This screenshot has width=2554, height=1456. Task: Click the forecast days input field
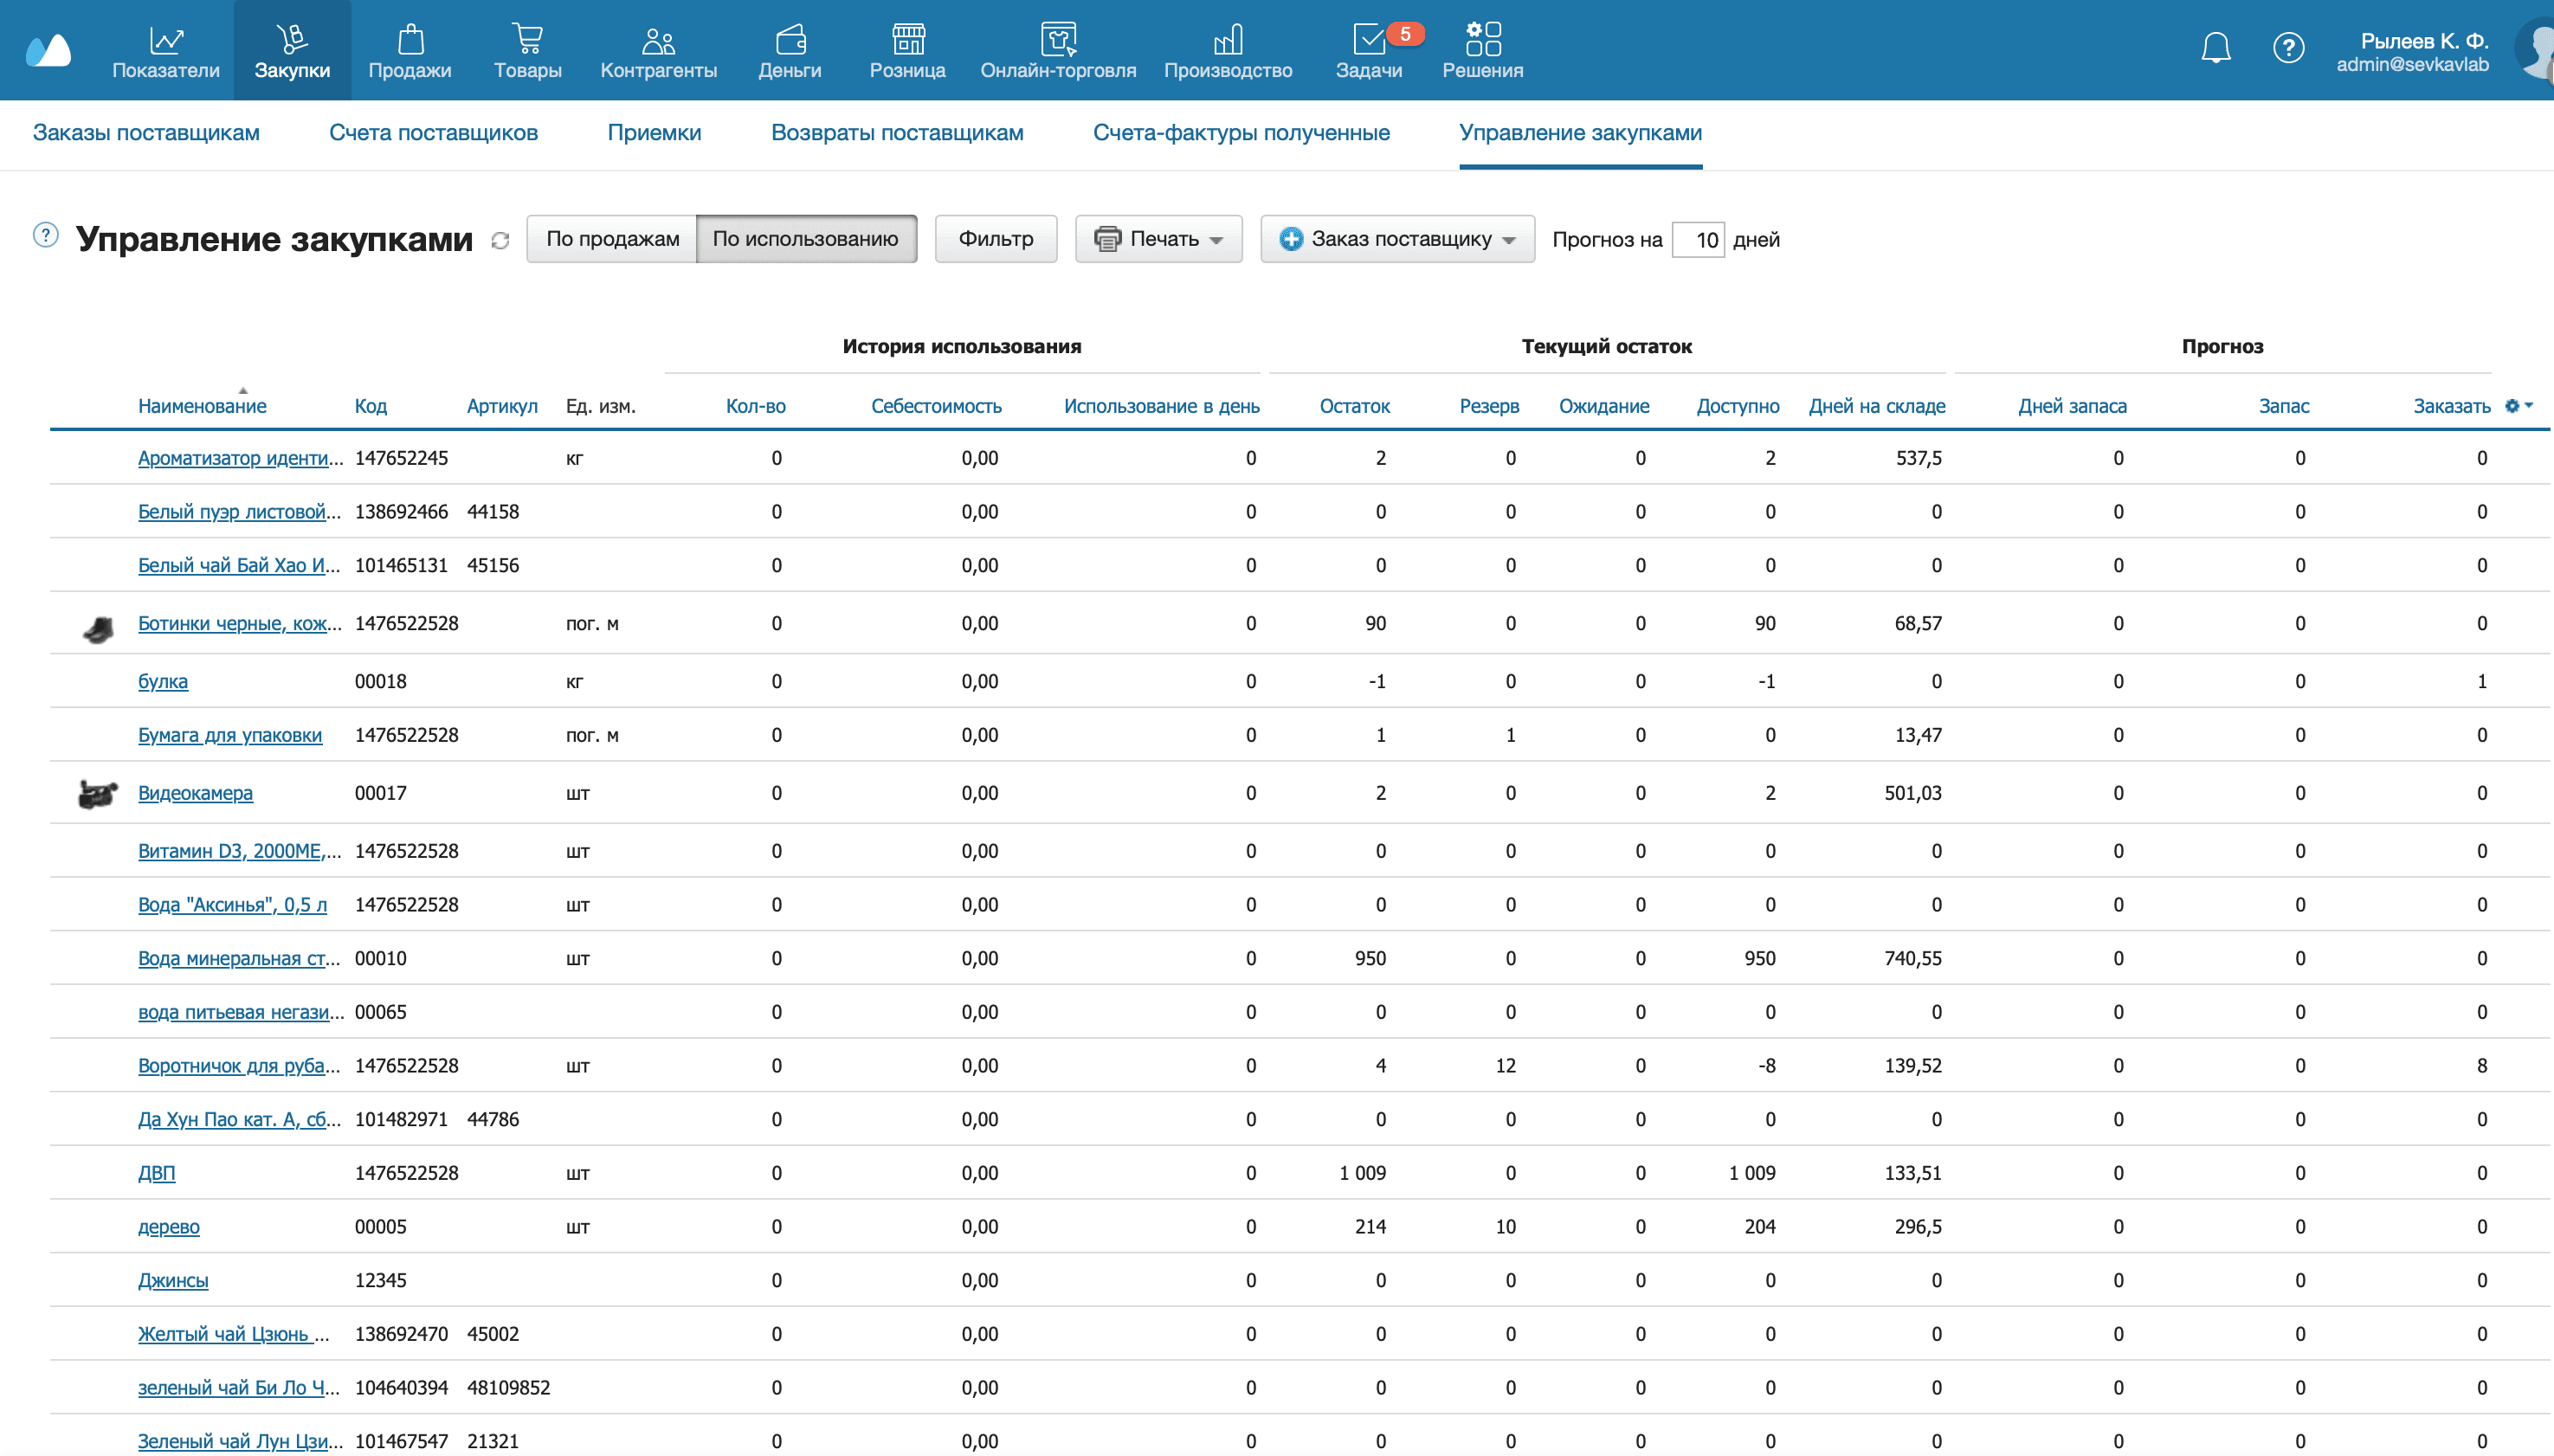point(1698,240)
